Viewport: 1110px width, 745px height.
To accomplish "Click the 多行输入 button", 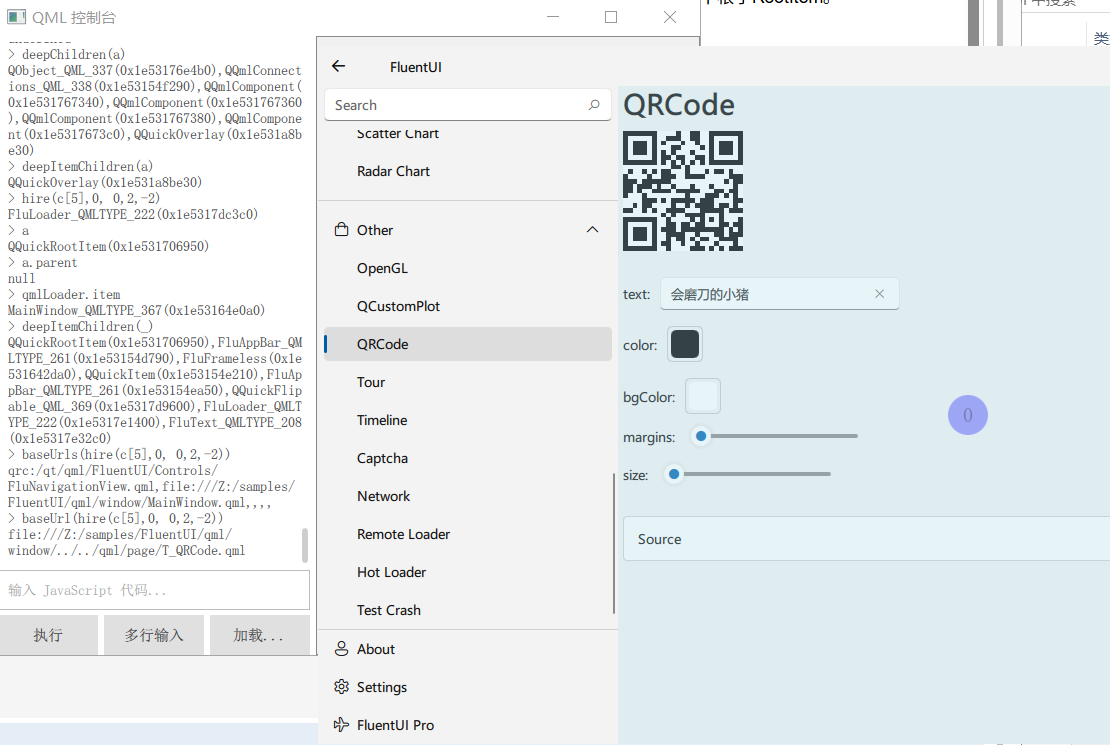I will 154,635.
